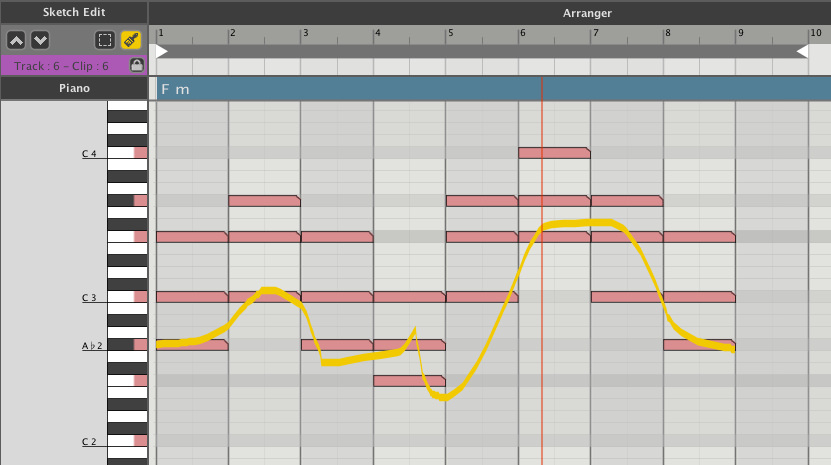831x465 pixels.
Task: Click the up arrow button in Sketch Edit
Action: click(16, 40)
